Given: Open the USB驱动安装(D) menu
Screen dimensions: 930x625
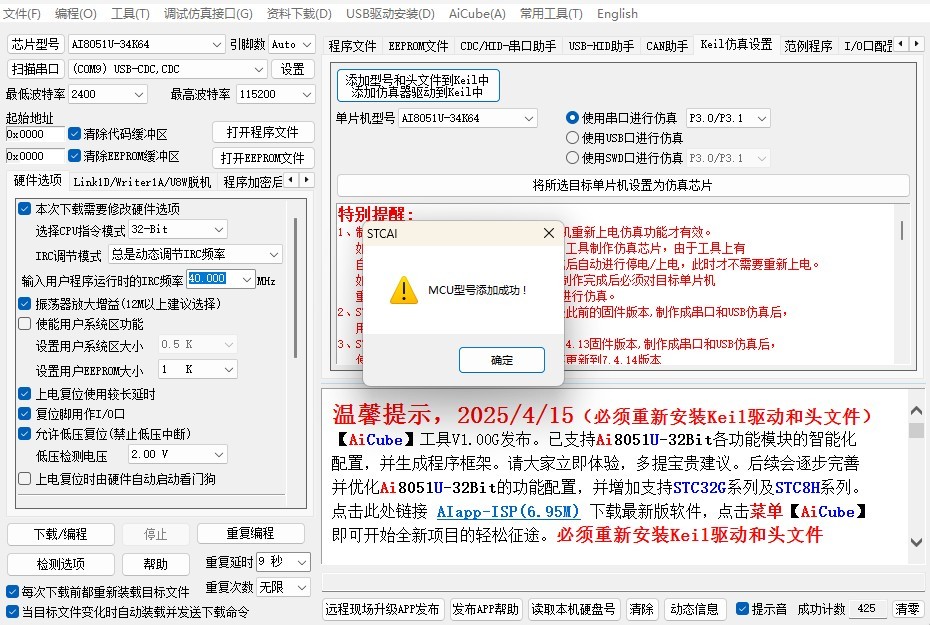Looking at the screenshot, I should point(390,14).
